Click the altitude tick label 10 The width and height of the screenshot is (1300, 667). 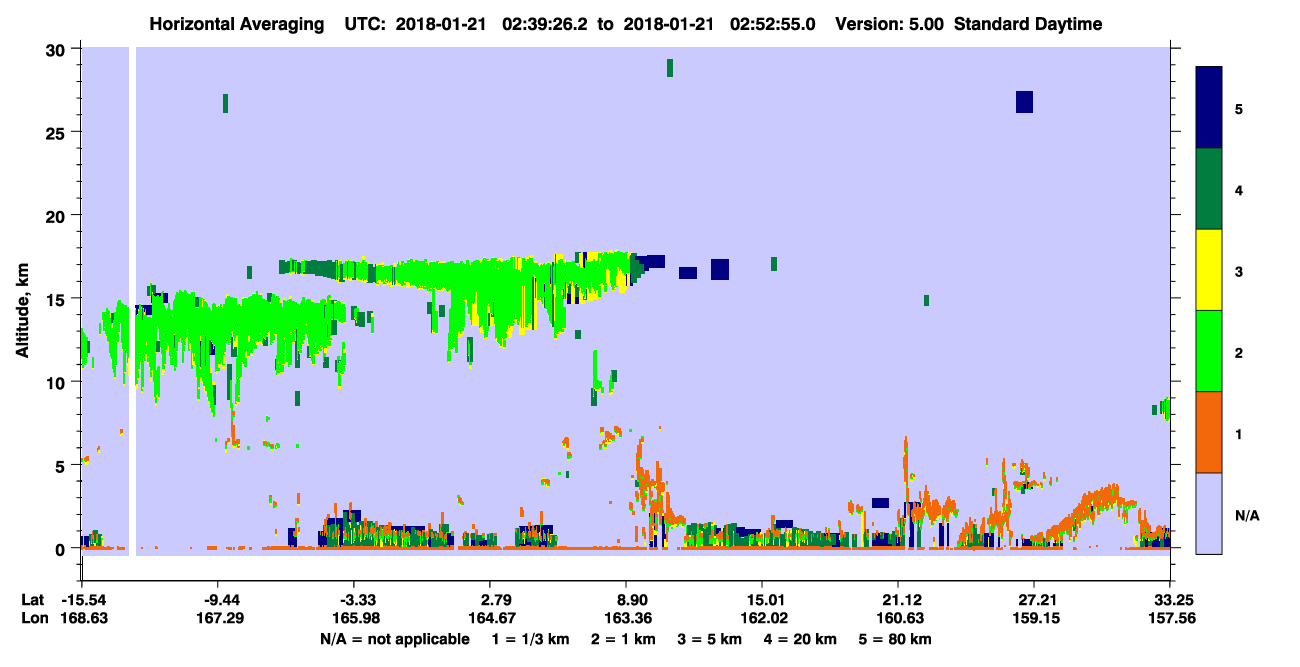click(x=58, y=382)
